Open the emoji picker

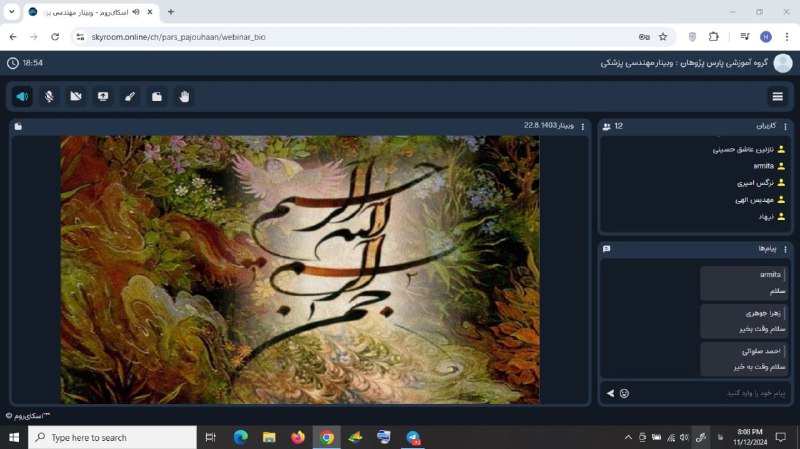624,393
